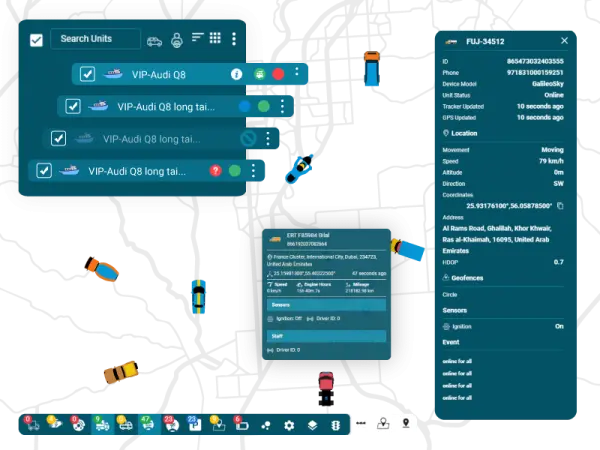Click the Ignition sensor row
This screenshot has height=450, width=600.
(x=503, y=326)
